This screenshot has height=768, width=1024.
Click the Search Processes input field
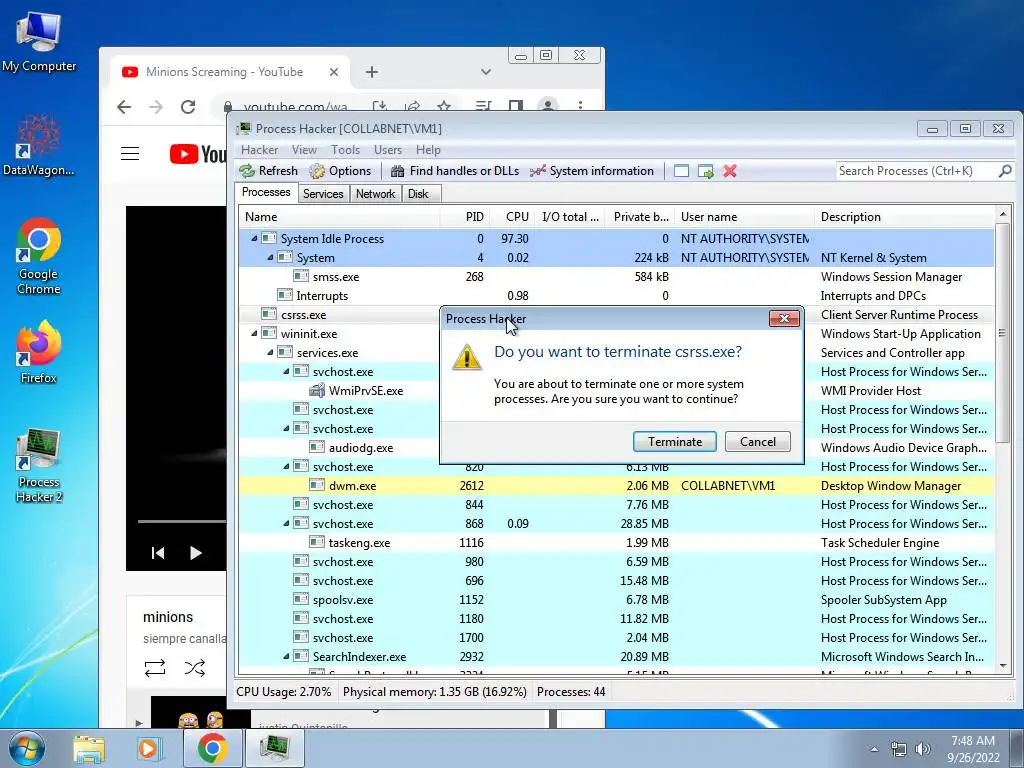(916, 171)
